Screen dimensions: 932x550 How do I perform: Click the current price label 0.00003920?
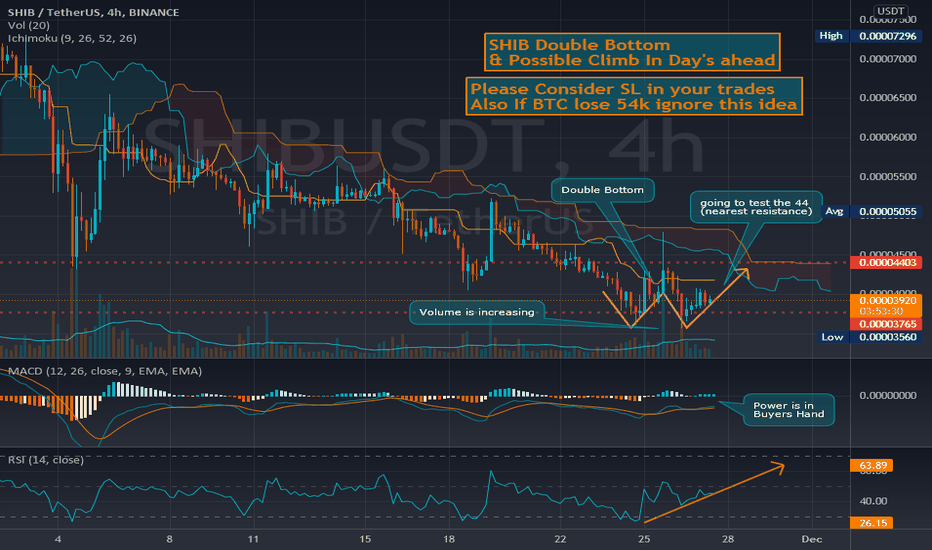[887, 300]
